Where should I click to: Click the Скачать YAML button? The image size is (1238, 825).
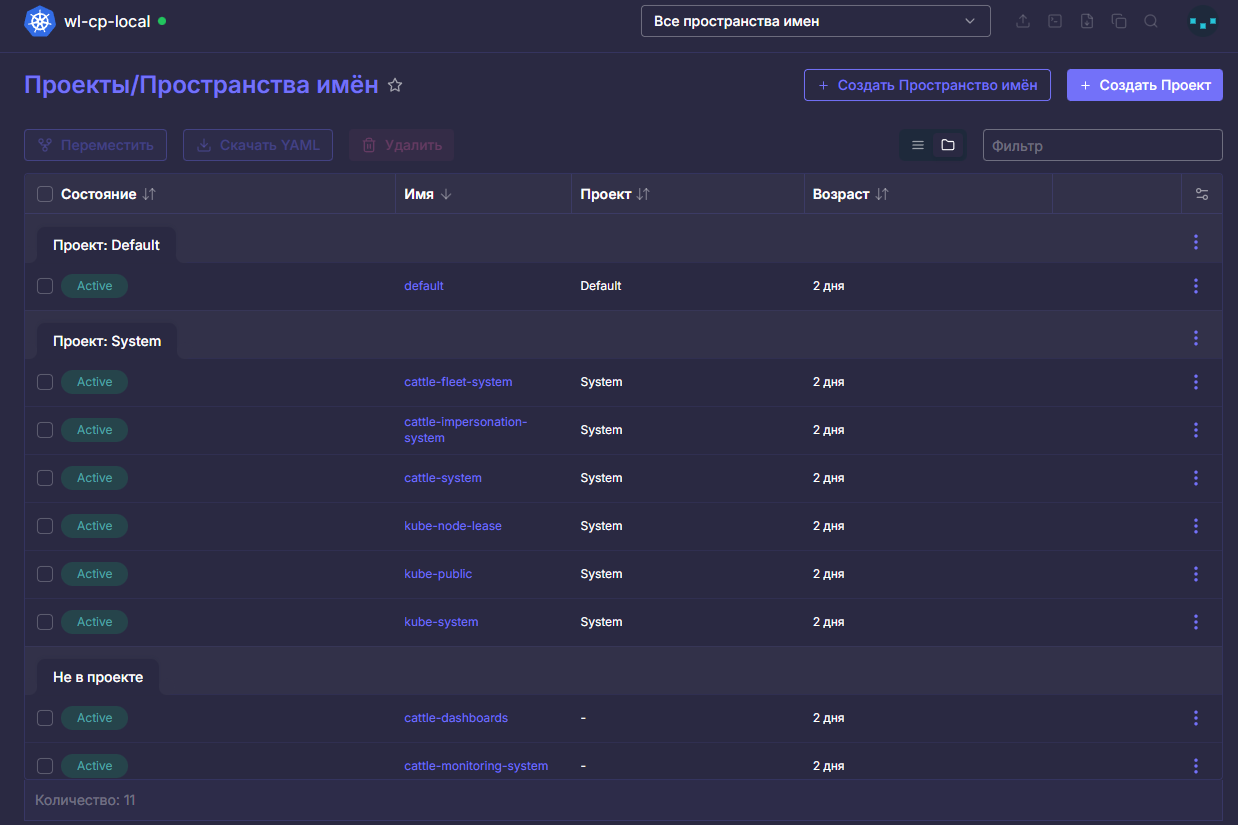[x=258, y=145]
